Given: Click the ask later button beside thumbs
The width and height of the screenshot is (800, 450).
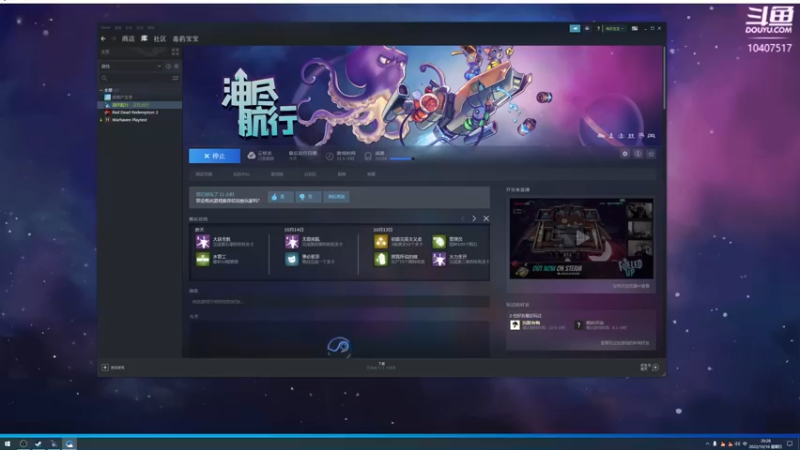Looking at the screenshot, I should point(337,197).
